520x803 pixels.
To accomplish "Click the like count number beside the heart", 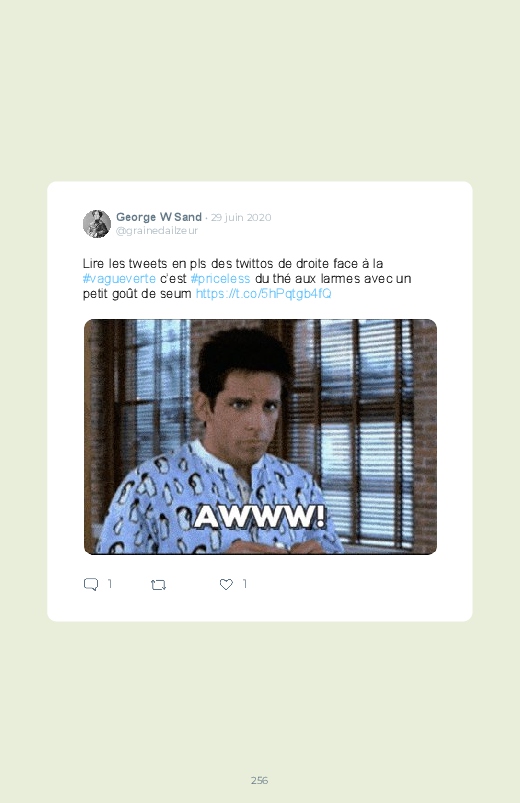I will pyautogui.click(x=244, y=584).
